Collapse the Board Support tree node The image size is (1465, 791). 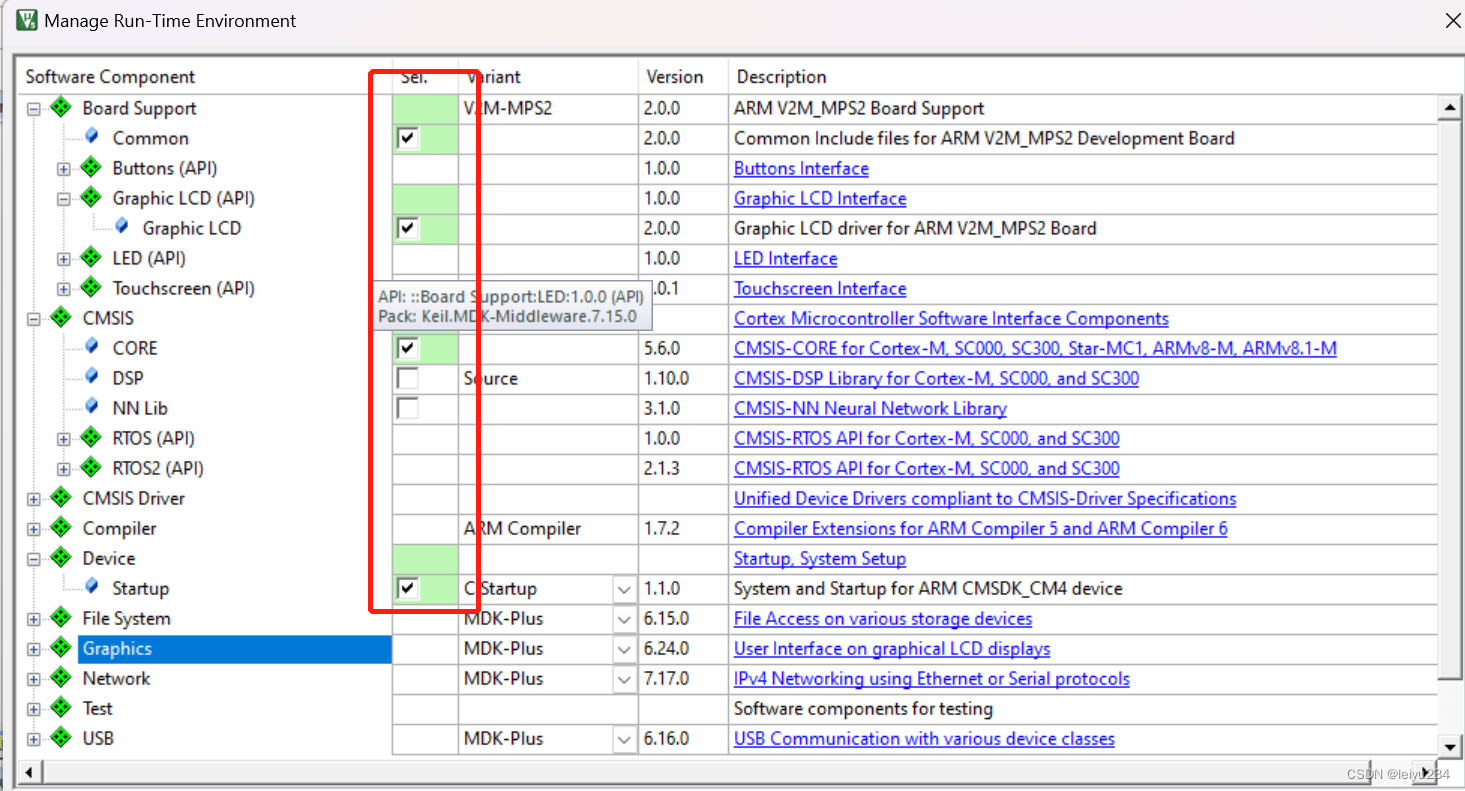tap(33, 108)
